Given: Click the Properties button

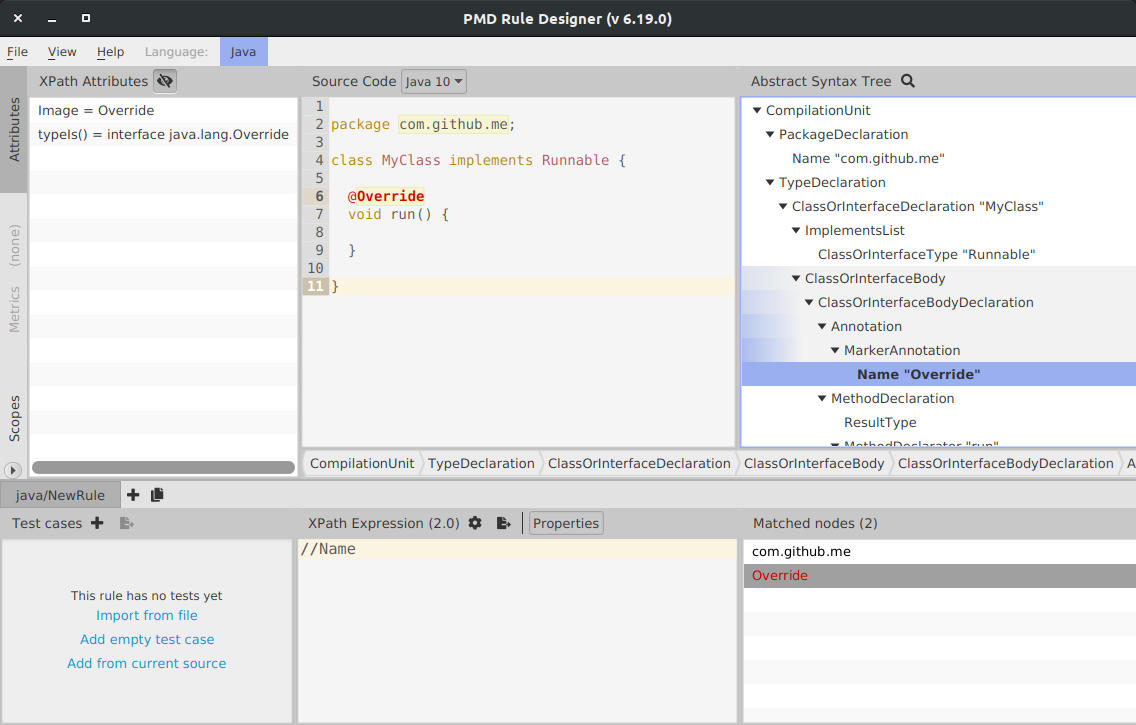Looking at the screenshot, I should click(566, 523).
